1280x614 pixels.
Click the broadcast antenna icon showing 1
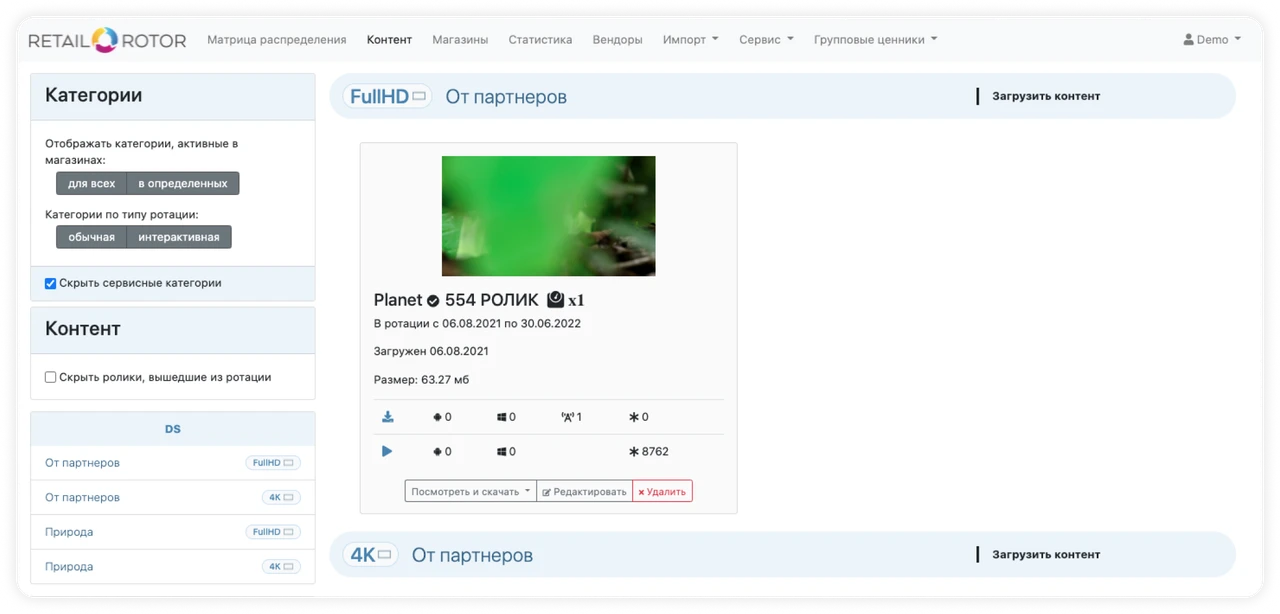pyautogui.click(x=566, y=417)
